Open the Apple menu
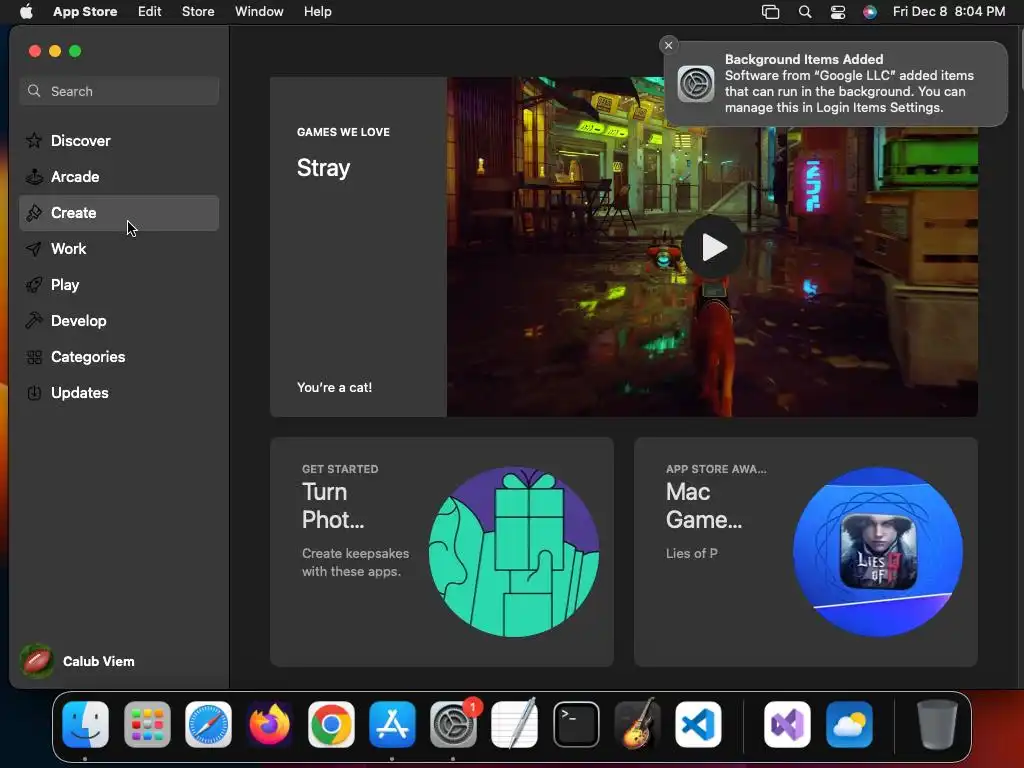This screenshot has width=1024, height=768. 26,11
